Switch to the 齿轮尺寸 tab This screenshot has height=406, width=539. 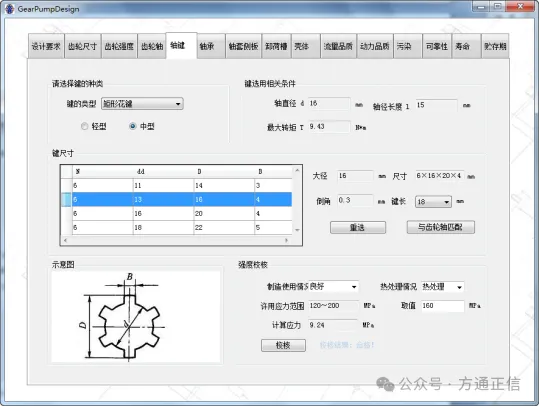point(82,46)
